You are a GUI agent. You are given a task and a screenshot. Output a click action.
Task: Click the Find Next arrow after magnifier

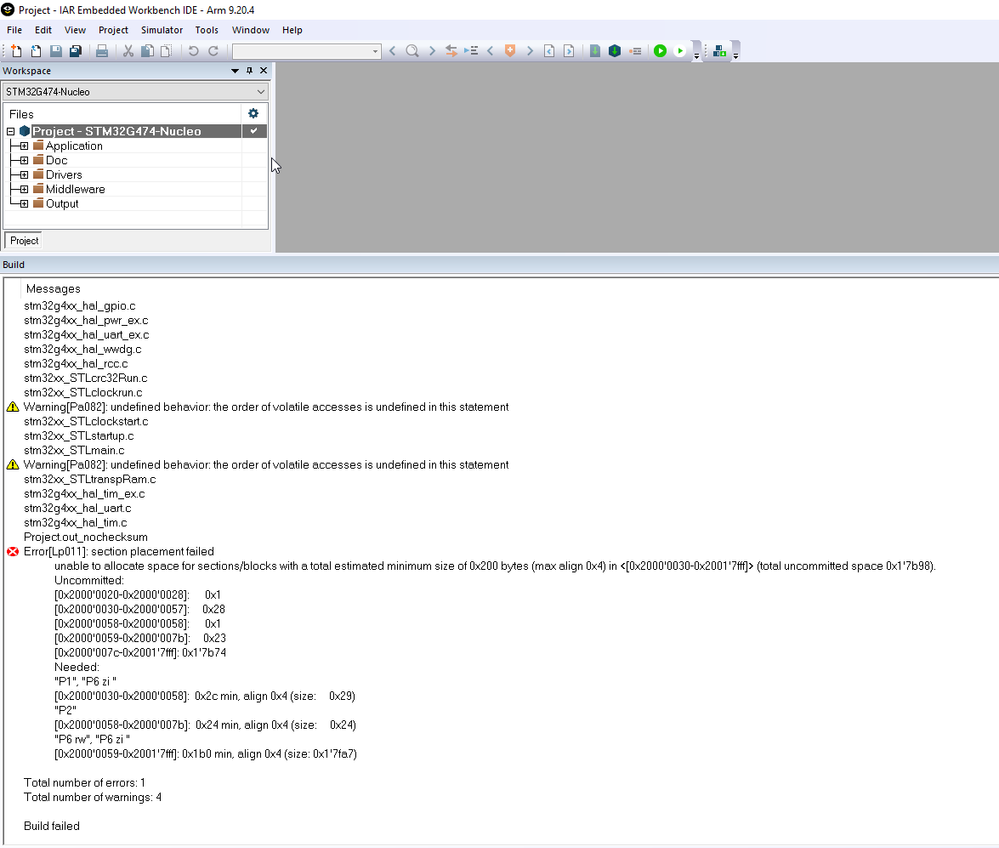click(432, 51)
